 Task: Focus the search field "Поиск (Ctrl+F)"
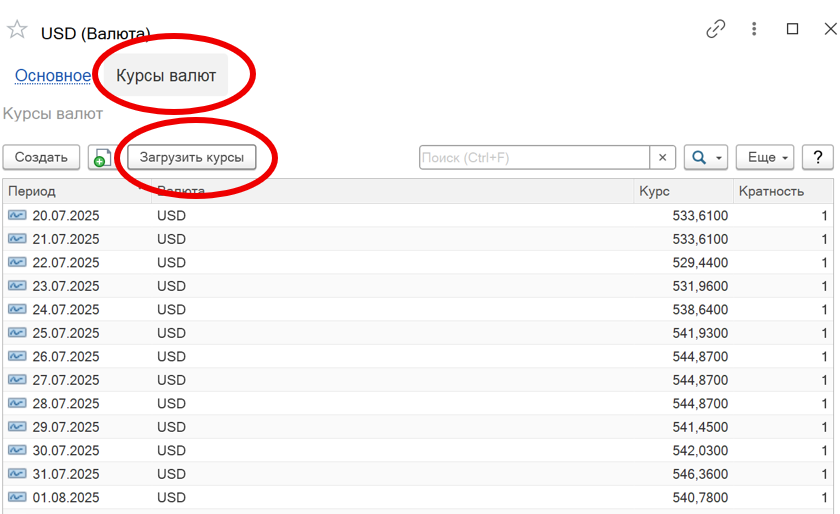pos(534,158)
